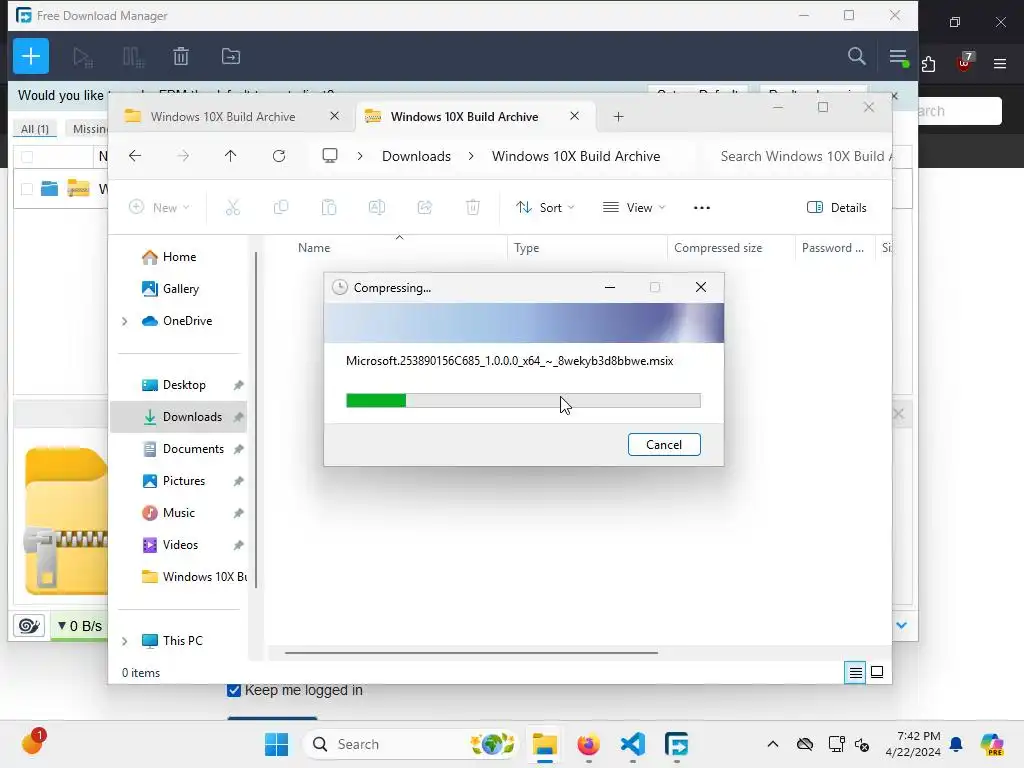
Task: Open the View dropdown in Explorer
Action: [634, 208]
